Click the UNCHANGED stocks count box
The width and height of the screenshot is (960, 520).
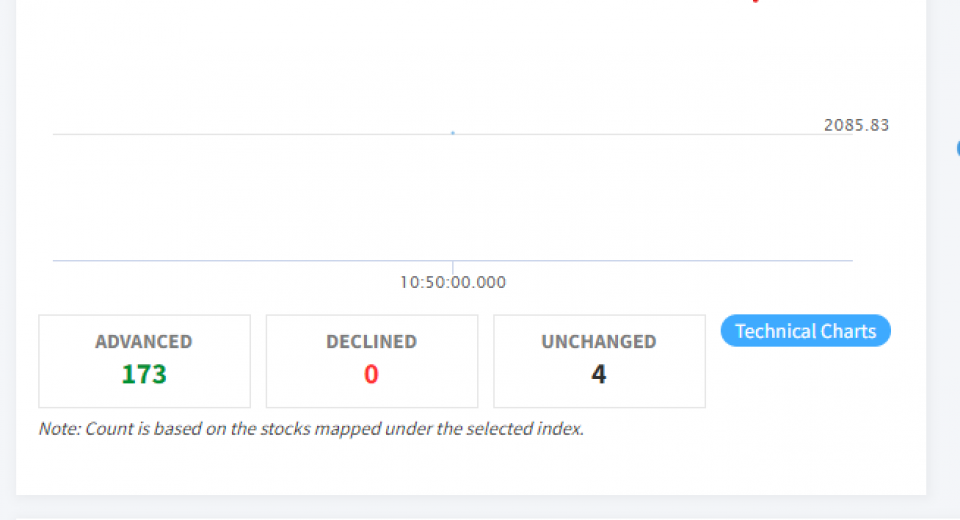599,361
